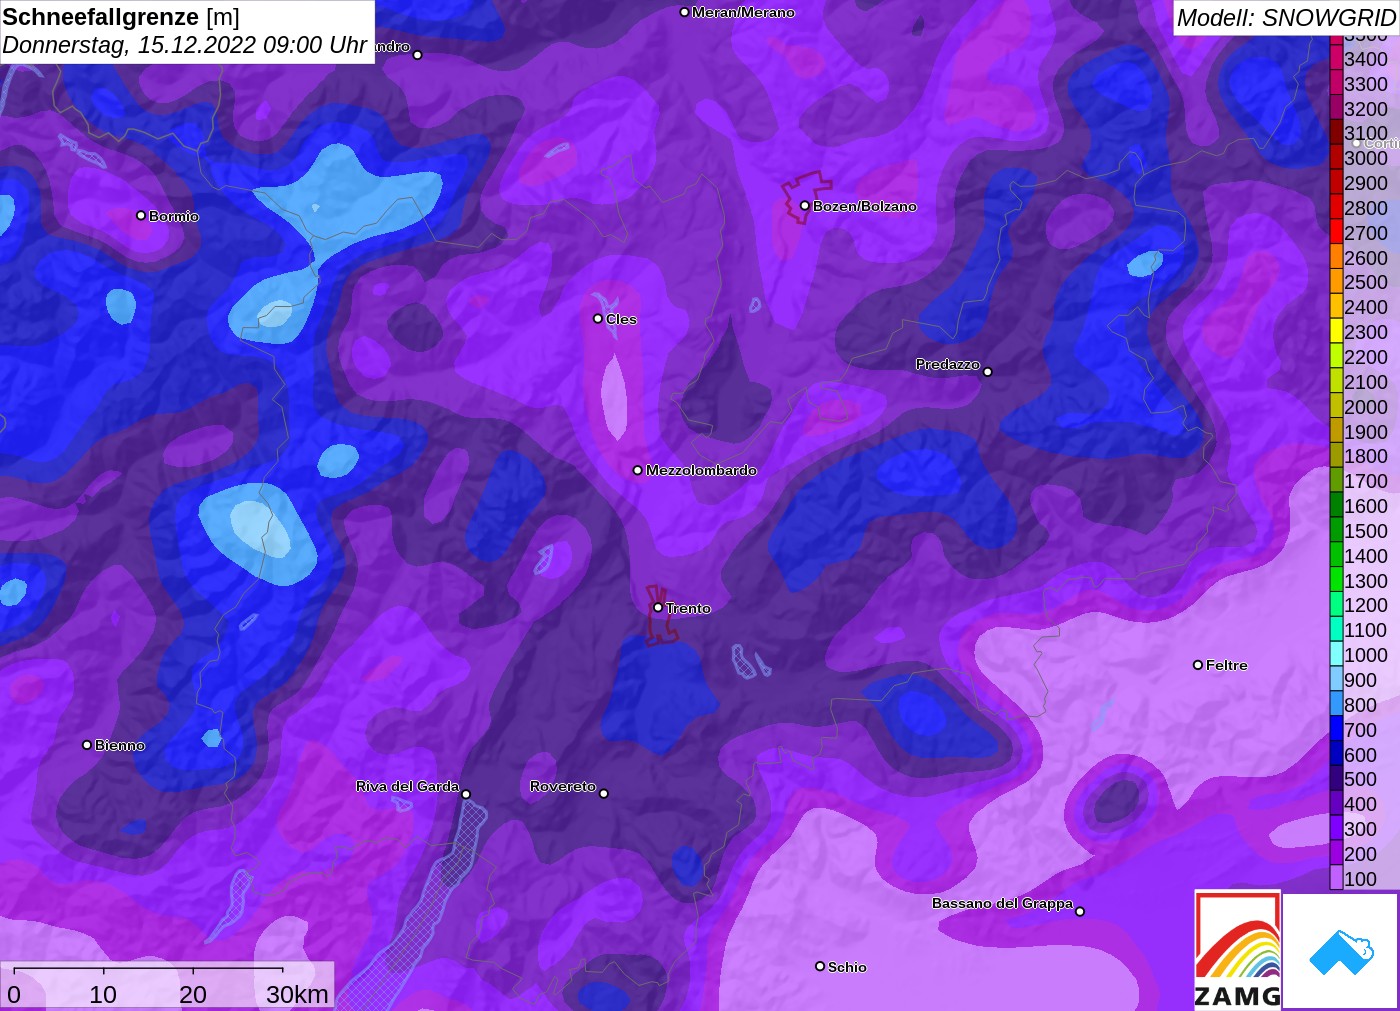Screen dimensions: 1400x1011
Task: Select the date Donnerstag, 15.12.2022 09:00 Uhr
Action: point(185,45)
